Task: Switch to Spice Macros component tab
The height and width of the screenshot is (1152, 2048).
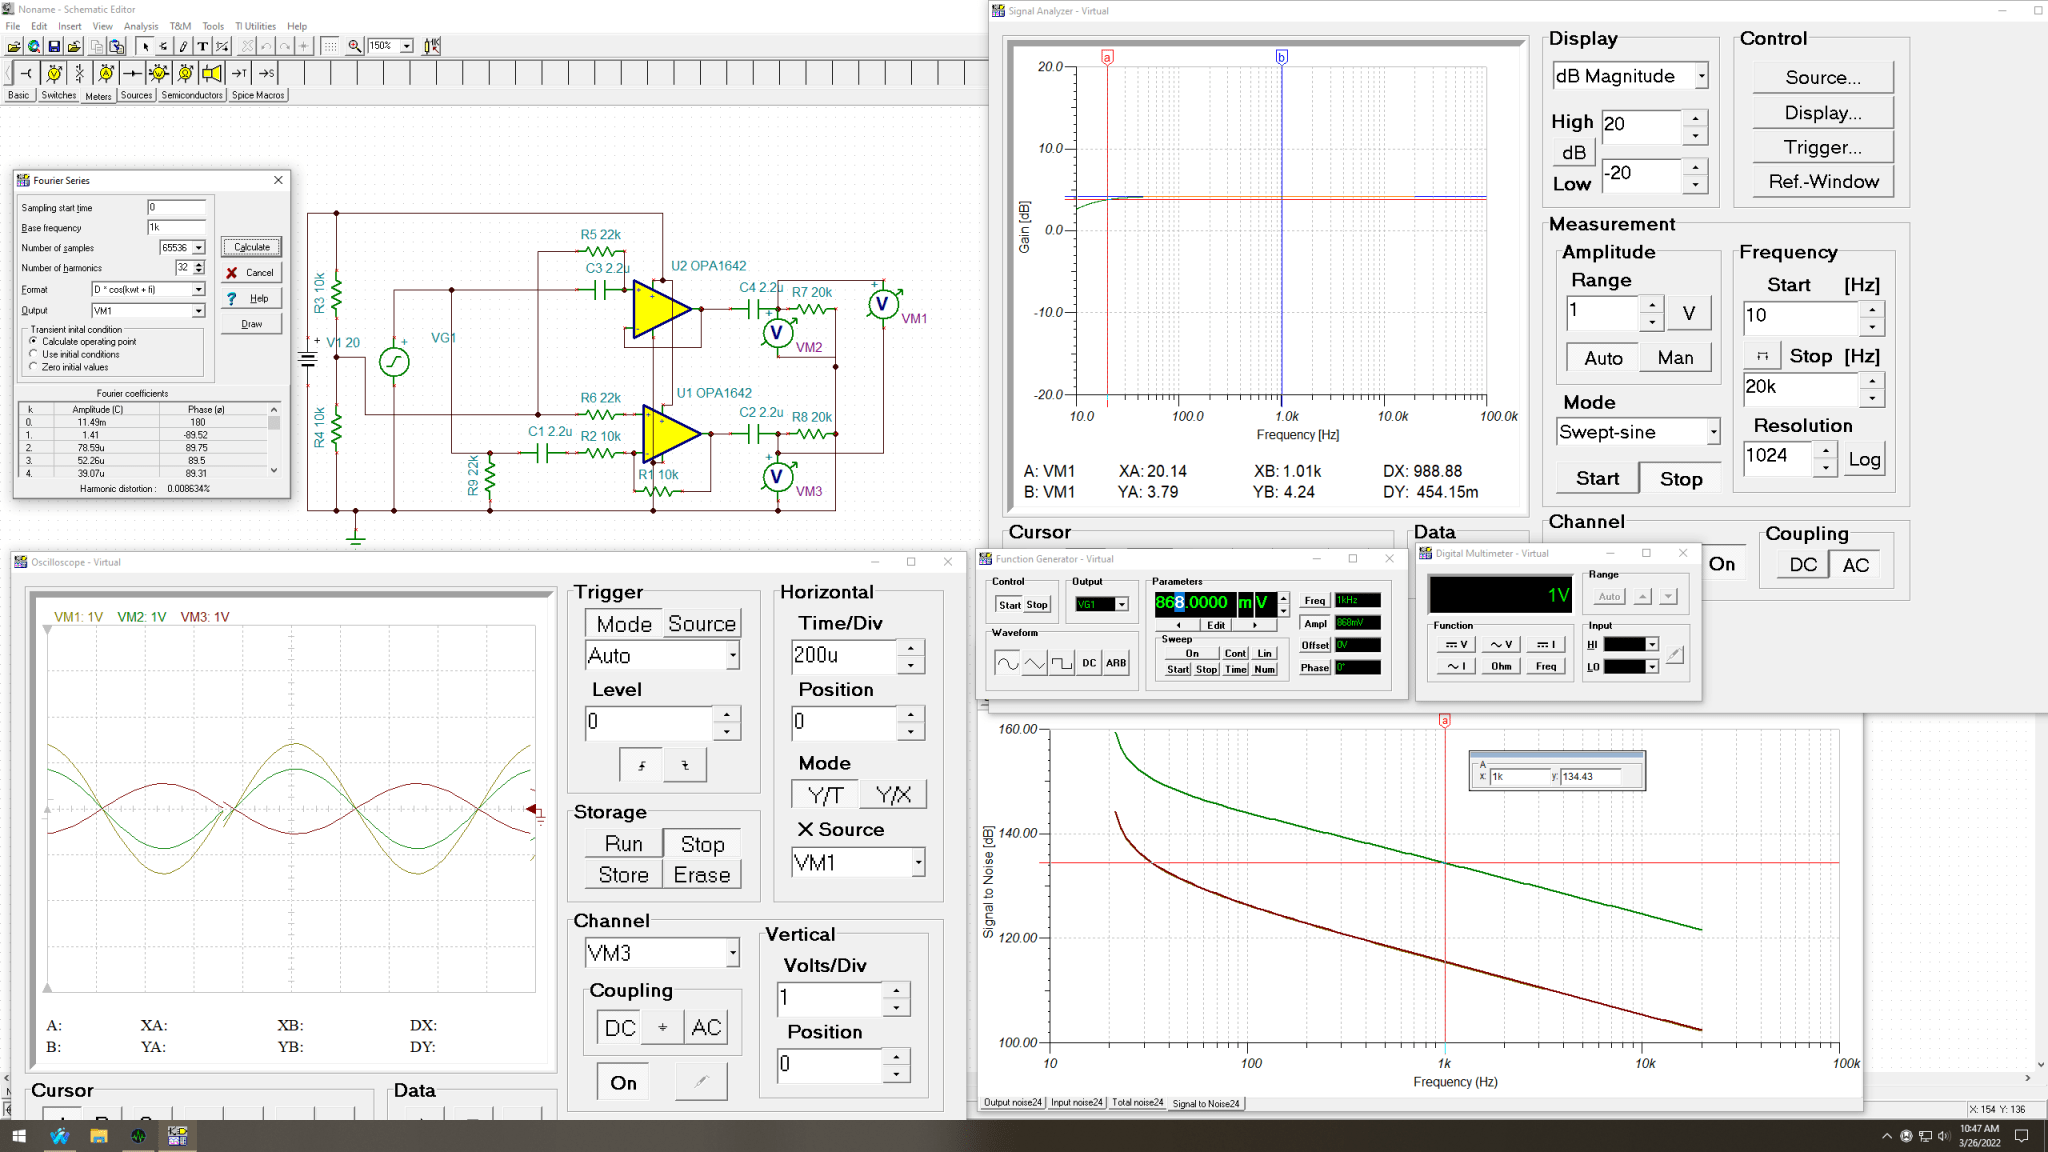Action: 258,95
